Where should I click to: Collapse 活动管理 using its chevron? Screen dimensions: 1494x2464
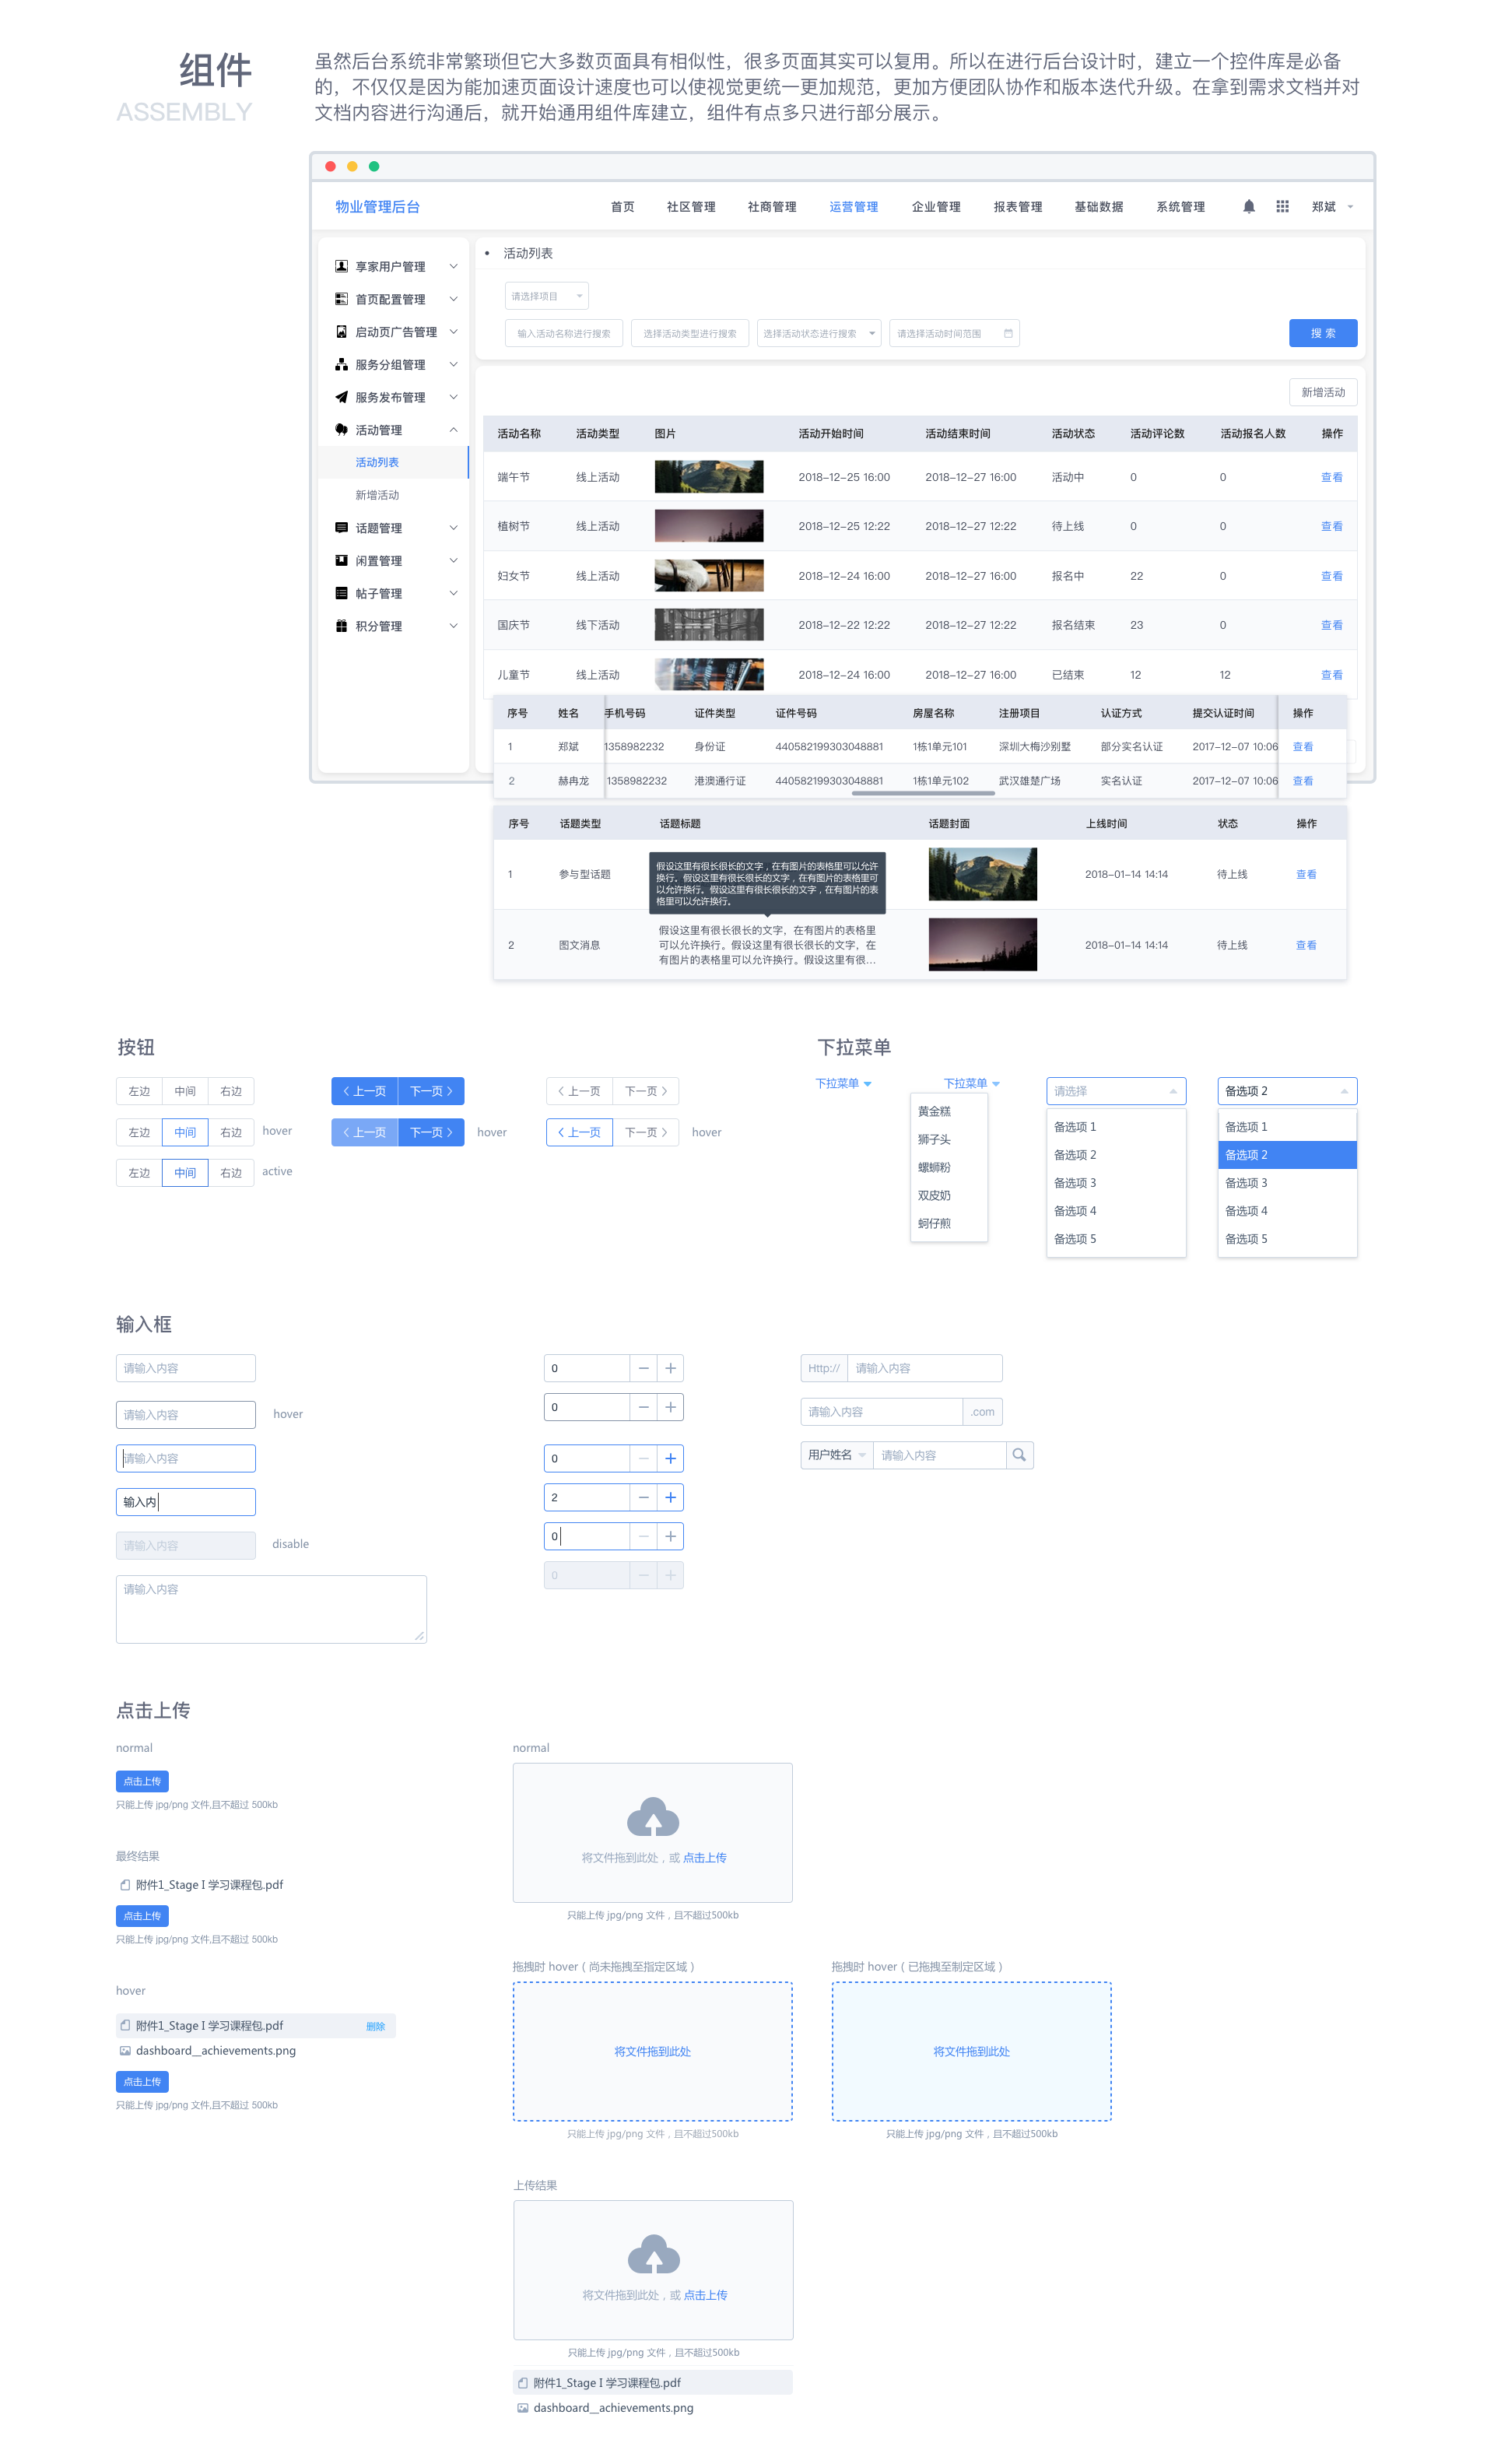(x=453, y=430)
